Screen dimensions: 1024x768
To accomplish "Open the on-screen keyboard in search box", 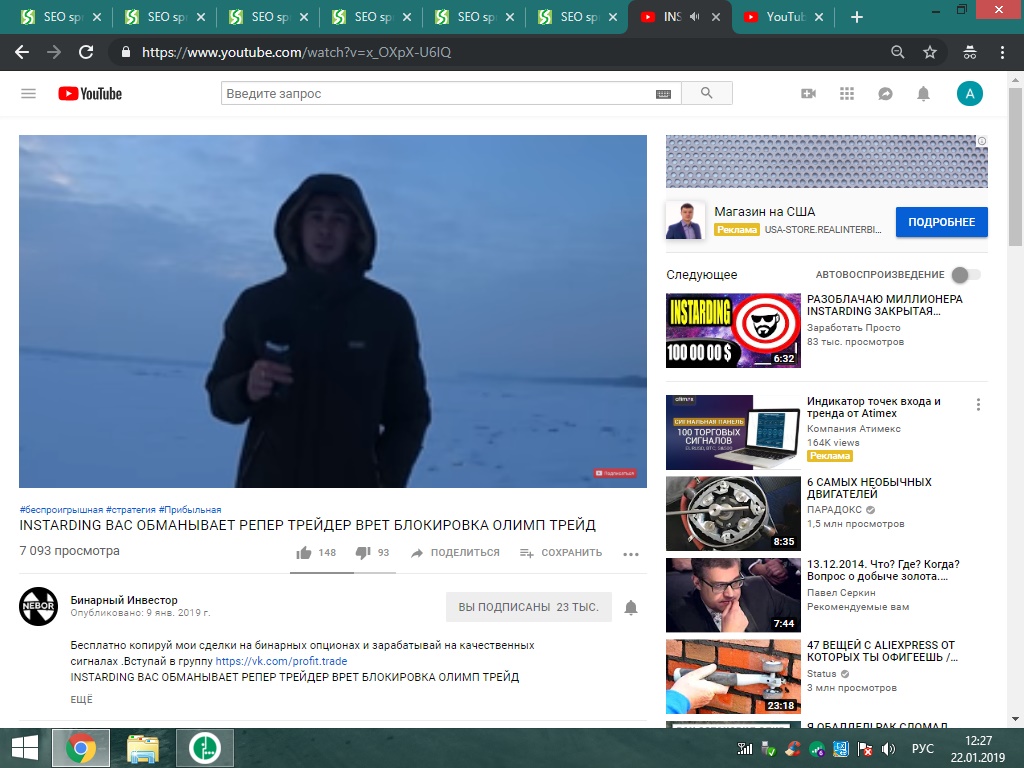I will 663,94.
